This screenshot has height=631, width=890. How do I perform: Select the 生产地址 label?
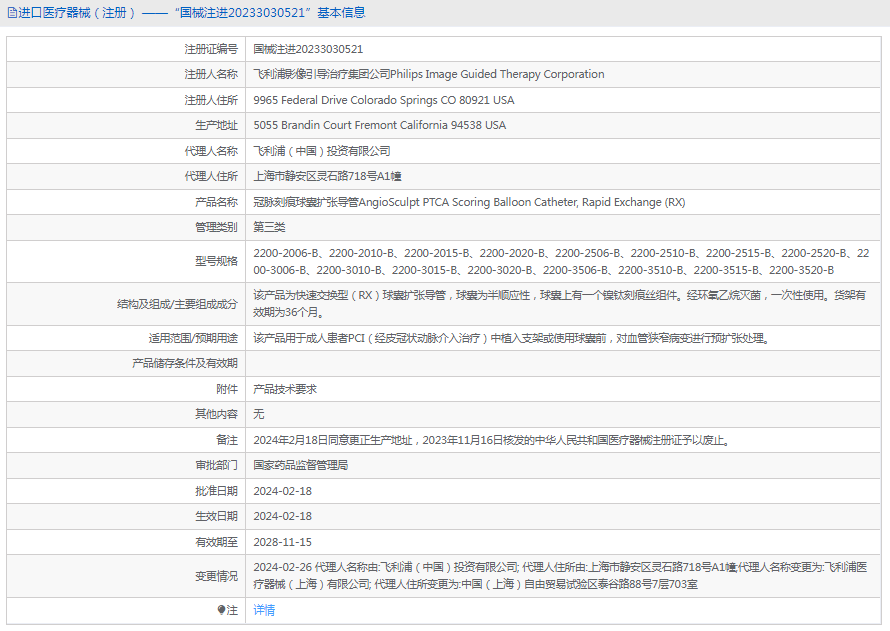[x=216, y=125]
